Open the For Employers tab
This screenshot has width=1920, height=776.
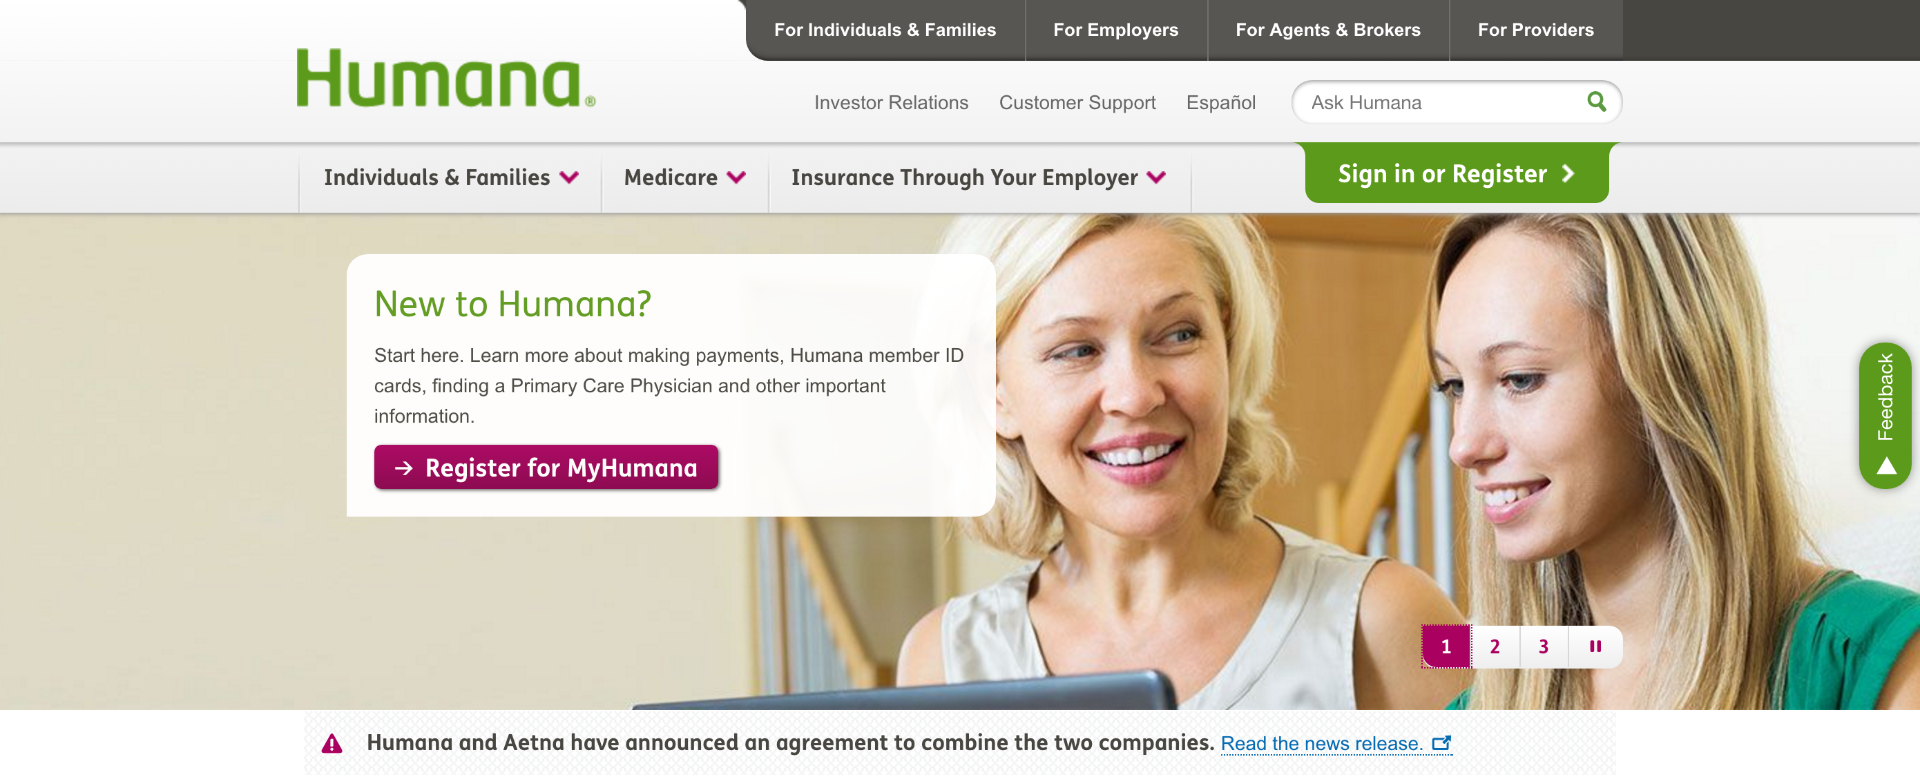point(1116,30)
